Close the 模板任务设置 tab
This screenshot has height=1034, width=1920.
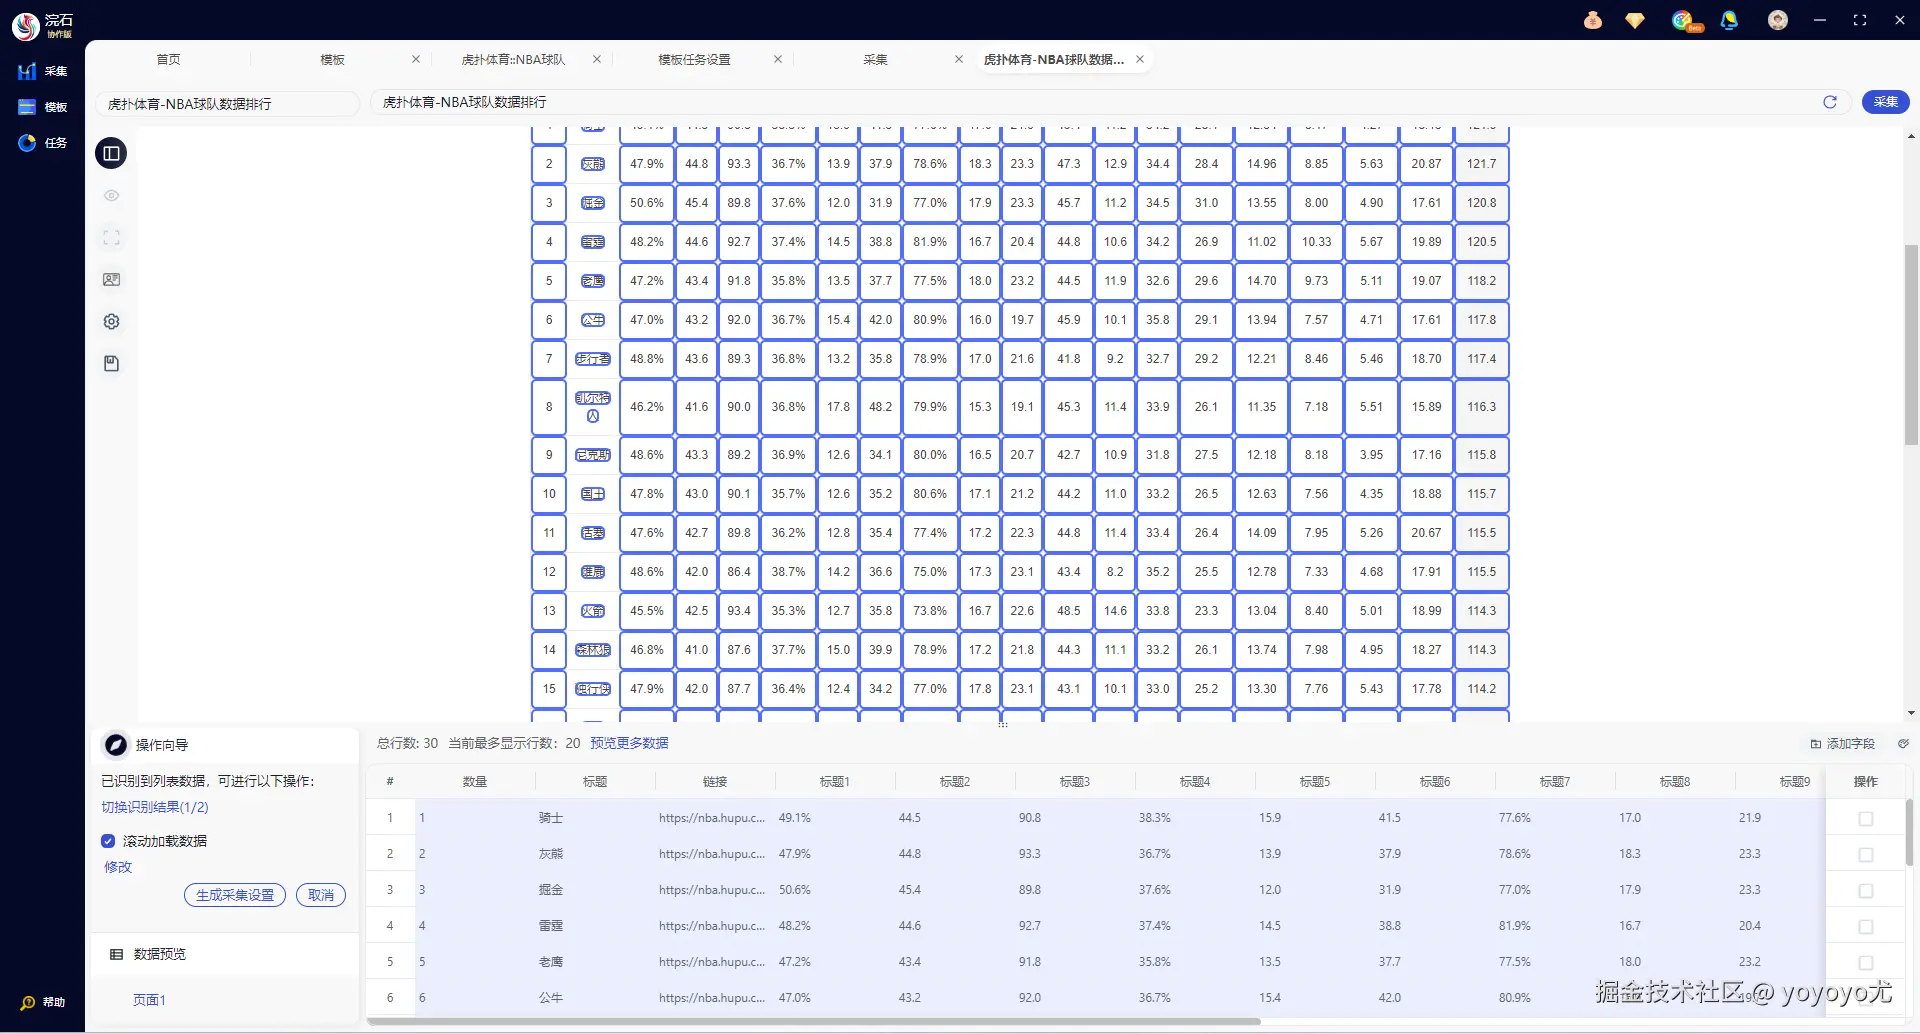click(x=778, y=59)
